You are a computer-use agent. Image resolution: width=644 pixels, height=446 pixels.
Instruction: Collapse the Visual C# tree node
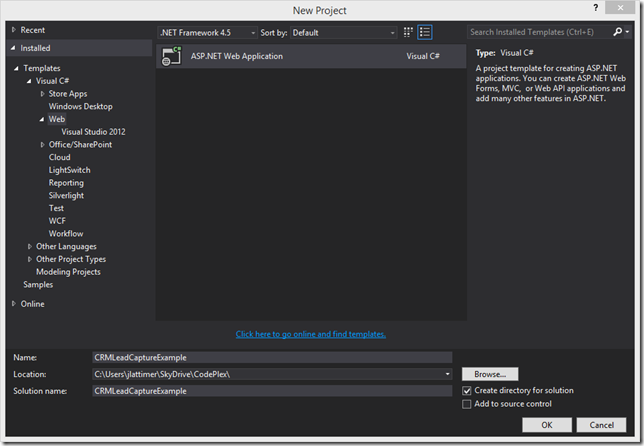pyautogui.click(x=29, y=81)
